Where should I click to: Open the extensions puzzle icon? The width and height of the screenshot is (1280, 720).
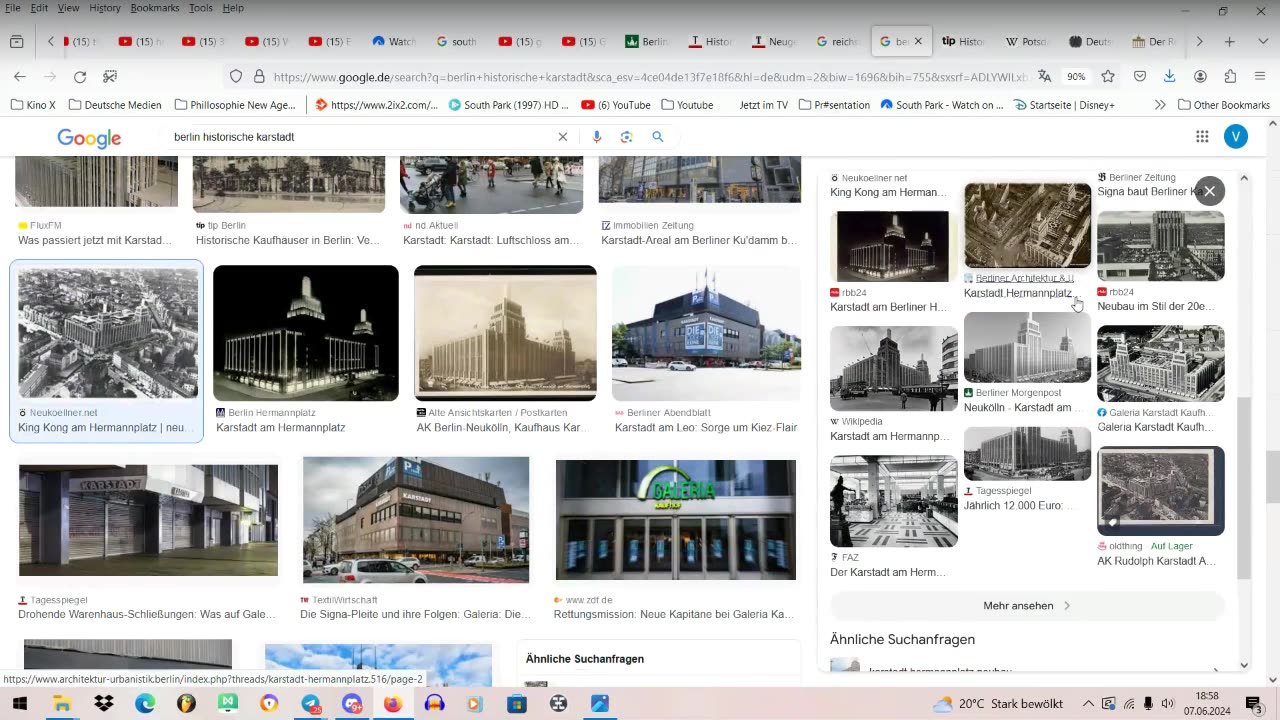pos(1230,76)
